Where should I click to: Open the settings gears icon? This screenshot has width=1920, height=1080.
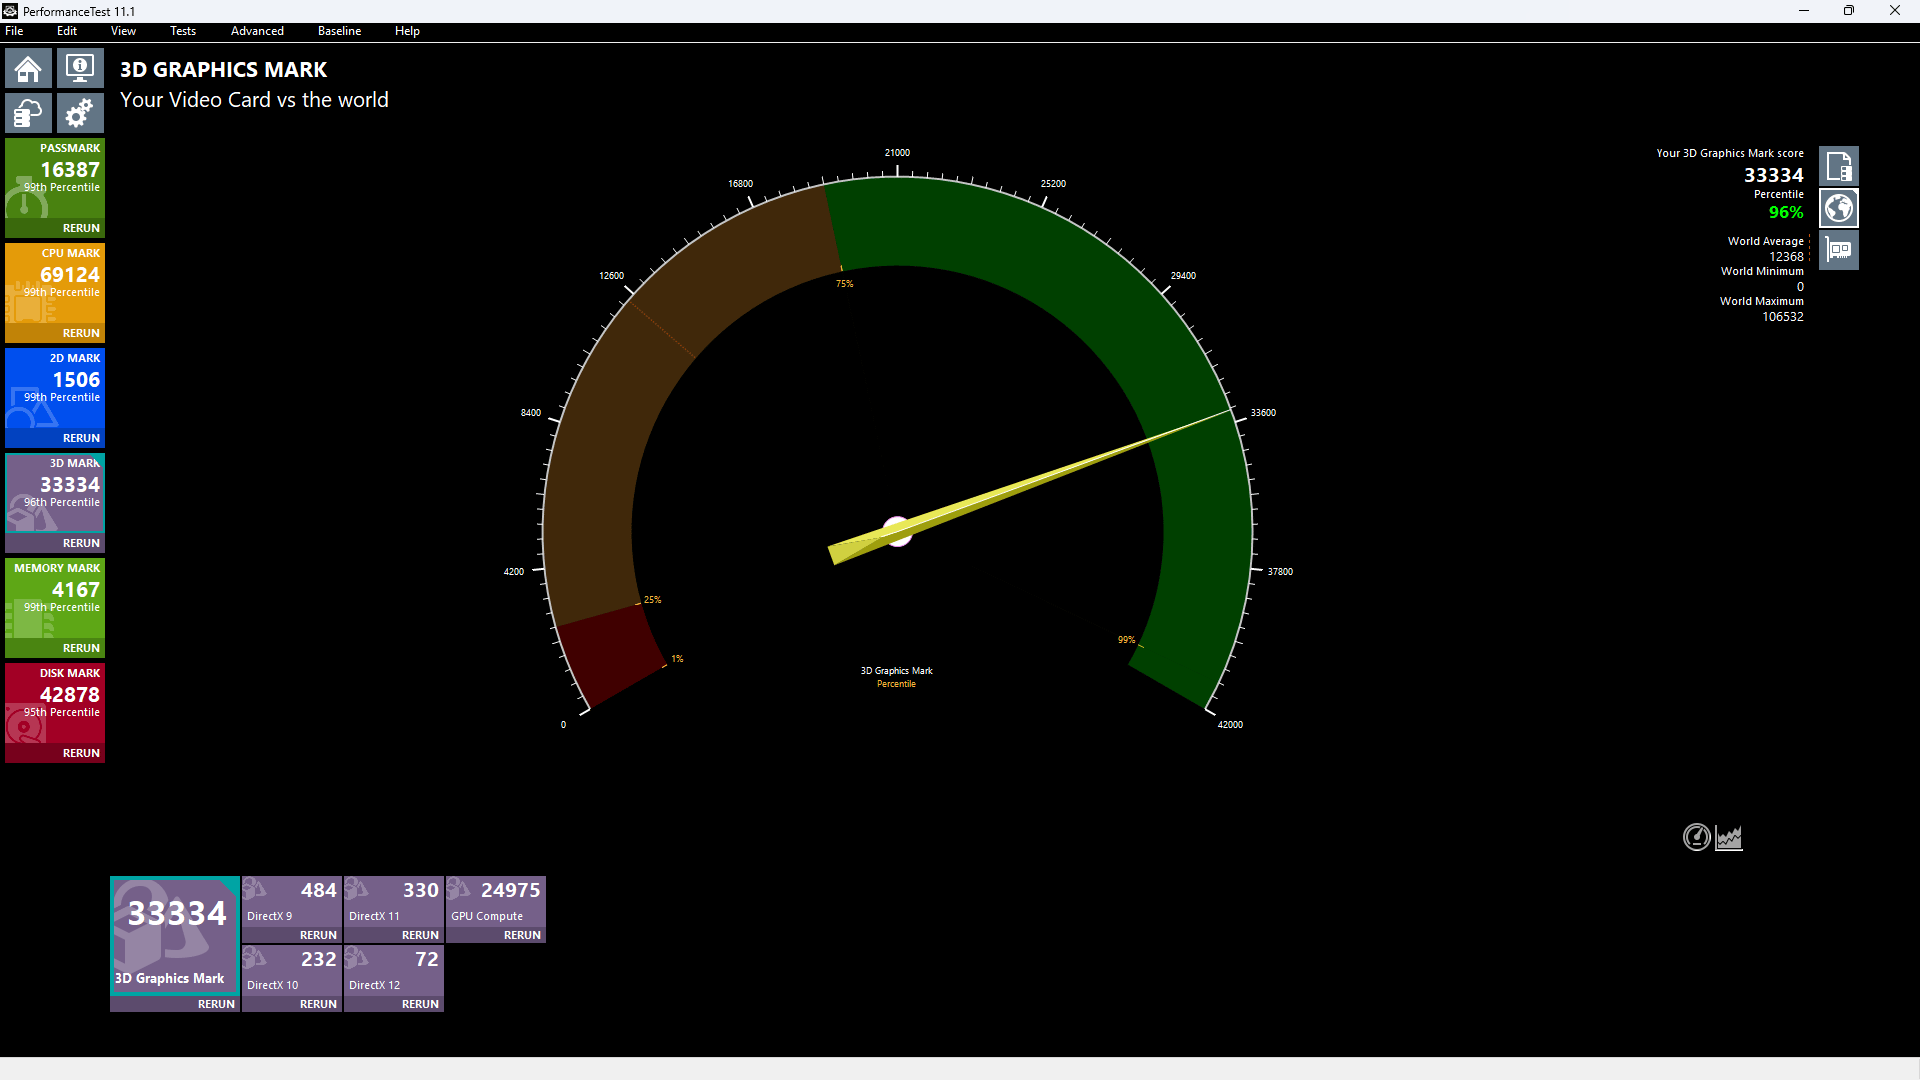(80, 113)
